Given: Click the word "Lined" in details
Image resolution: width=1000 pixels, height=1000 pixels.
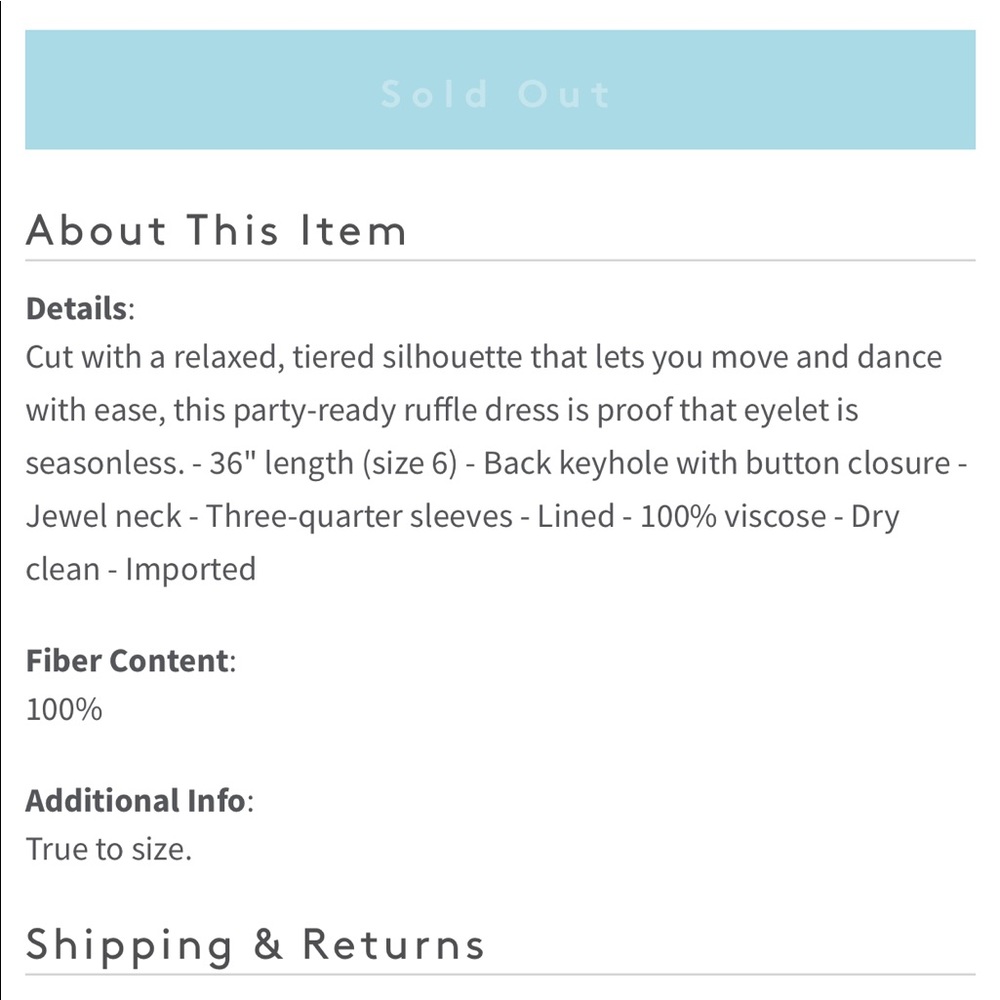Looking at the screenshot, I should pos(575,517).
